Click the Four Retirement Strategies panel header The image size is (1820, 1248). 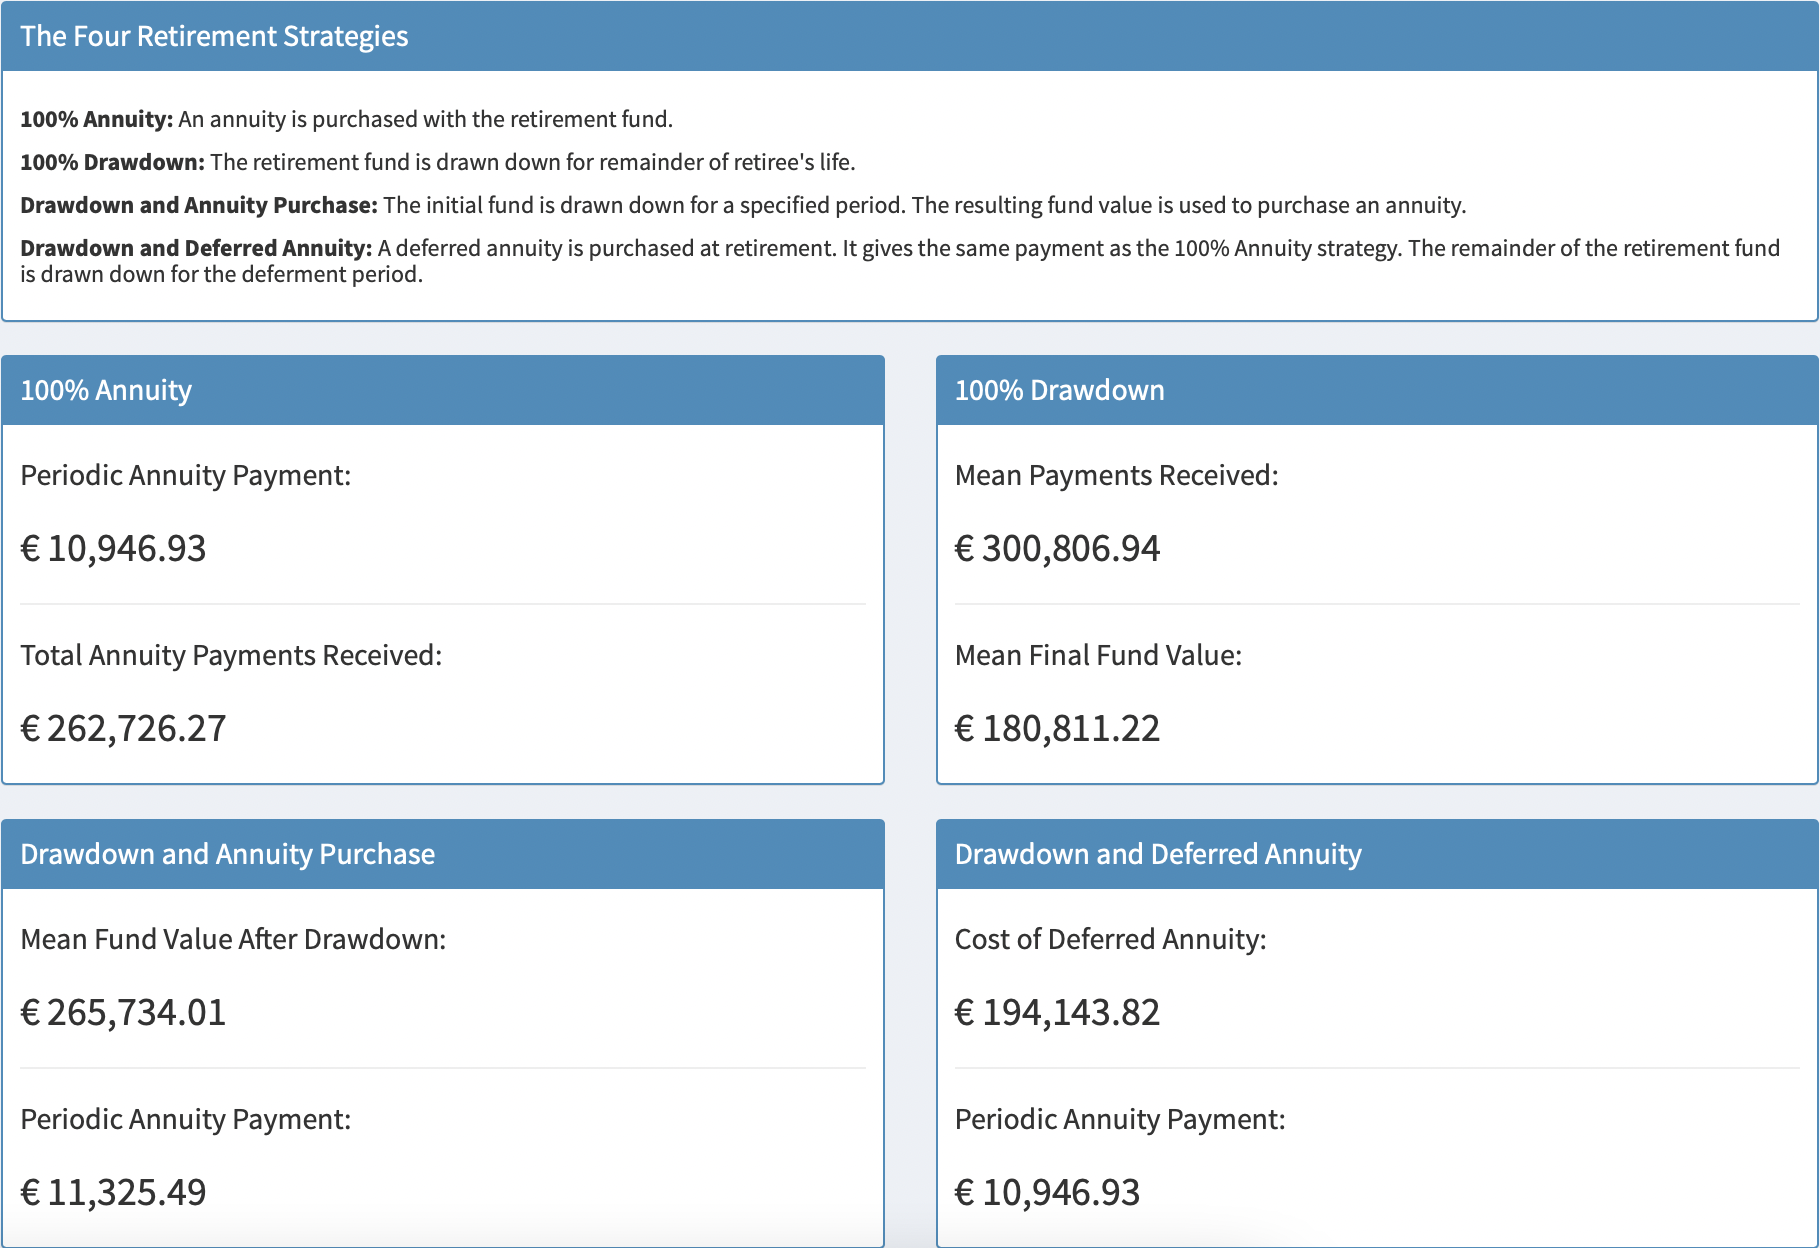pos(214,36)
